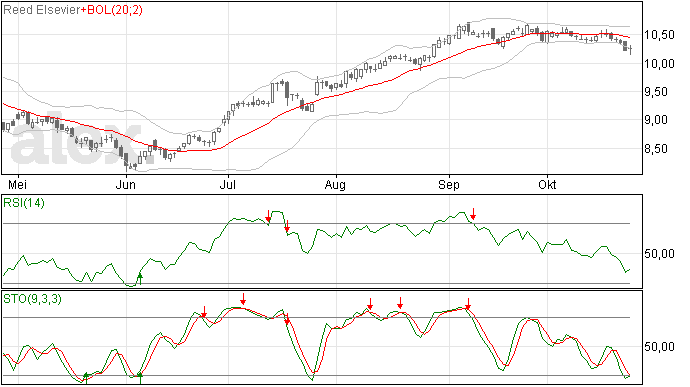
Task: Click the September red sell arrow in RSI panel
Action: click(473, 214)
